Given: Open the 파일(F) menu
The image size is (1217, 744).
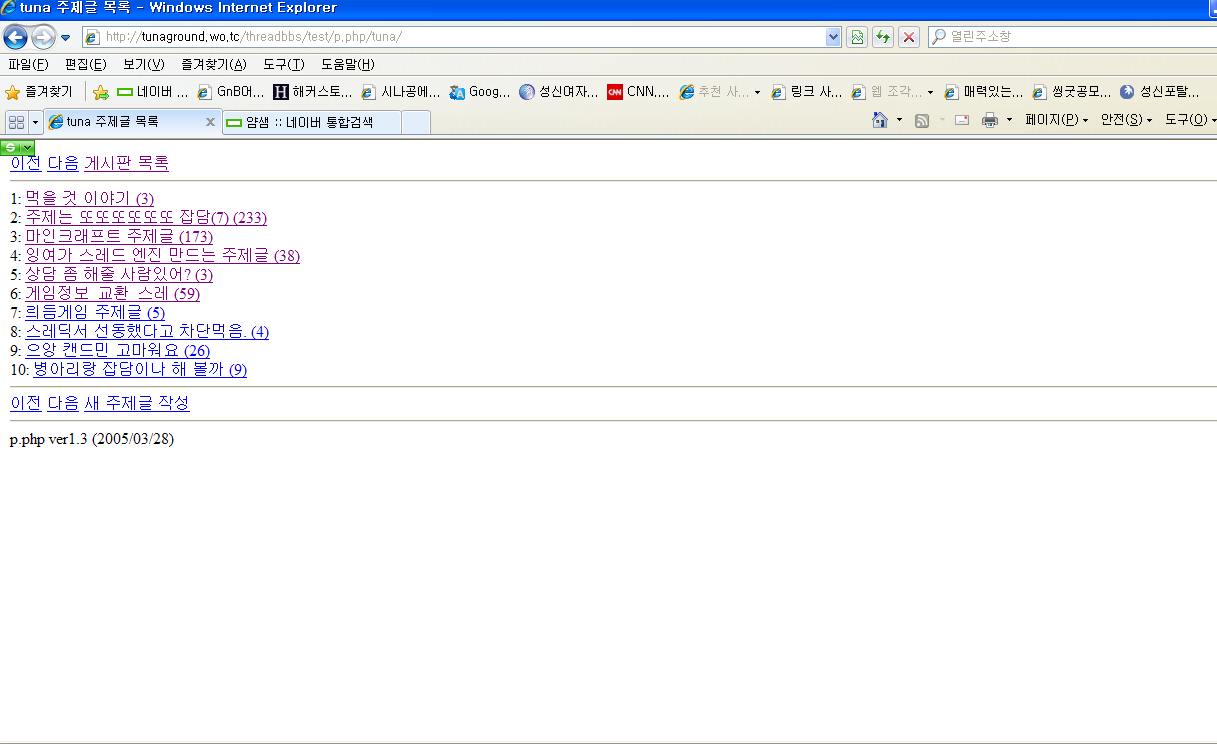Looking at the screenshot, I should click(x=28, y=65).
